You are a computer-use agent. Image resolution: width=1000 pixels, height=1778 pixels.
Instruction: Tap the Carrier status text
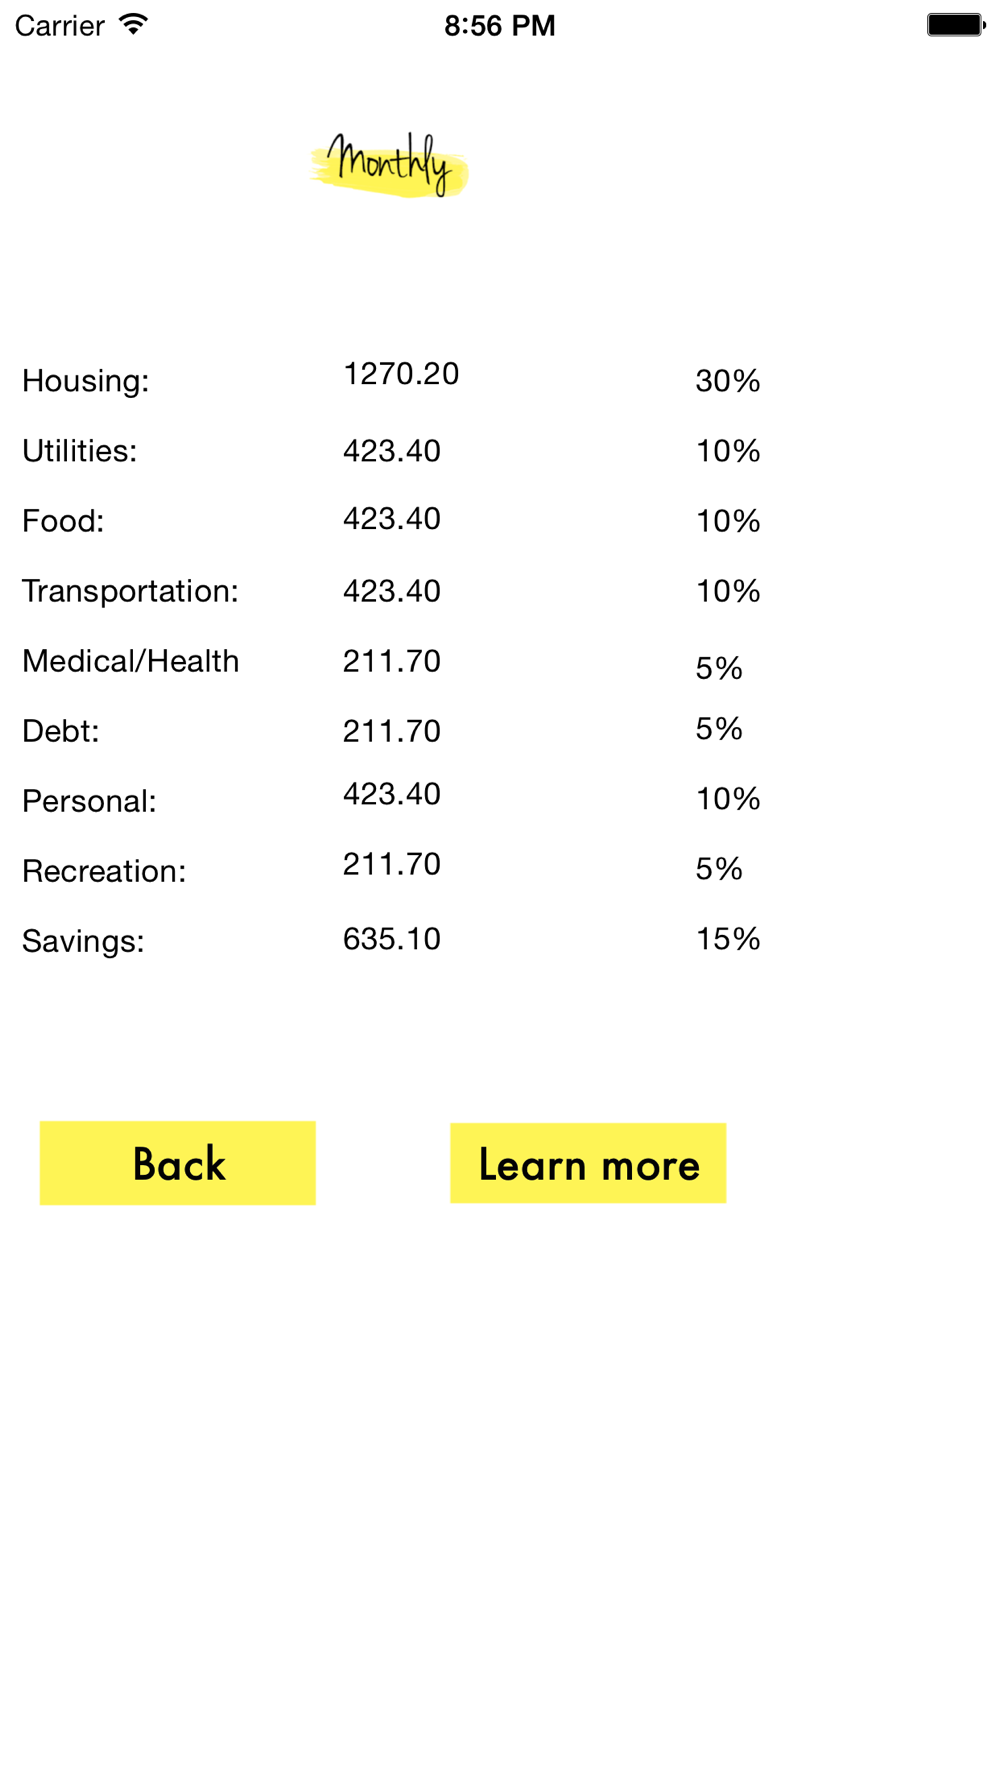[60, 25]
